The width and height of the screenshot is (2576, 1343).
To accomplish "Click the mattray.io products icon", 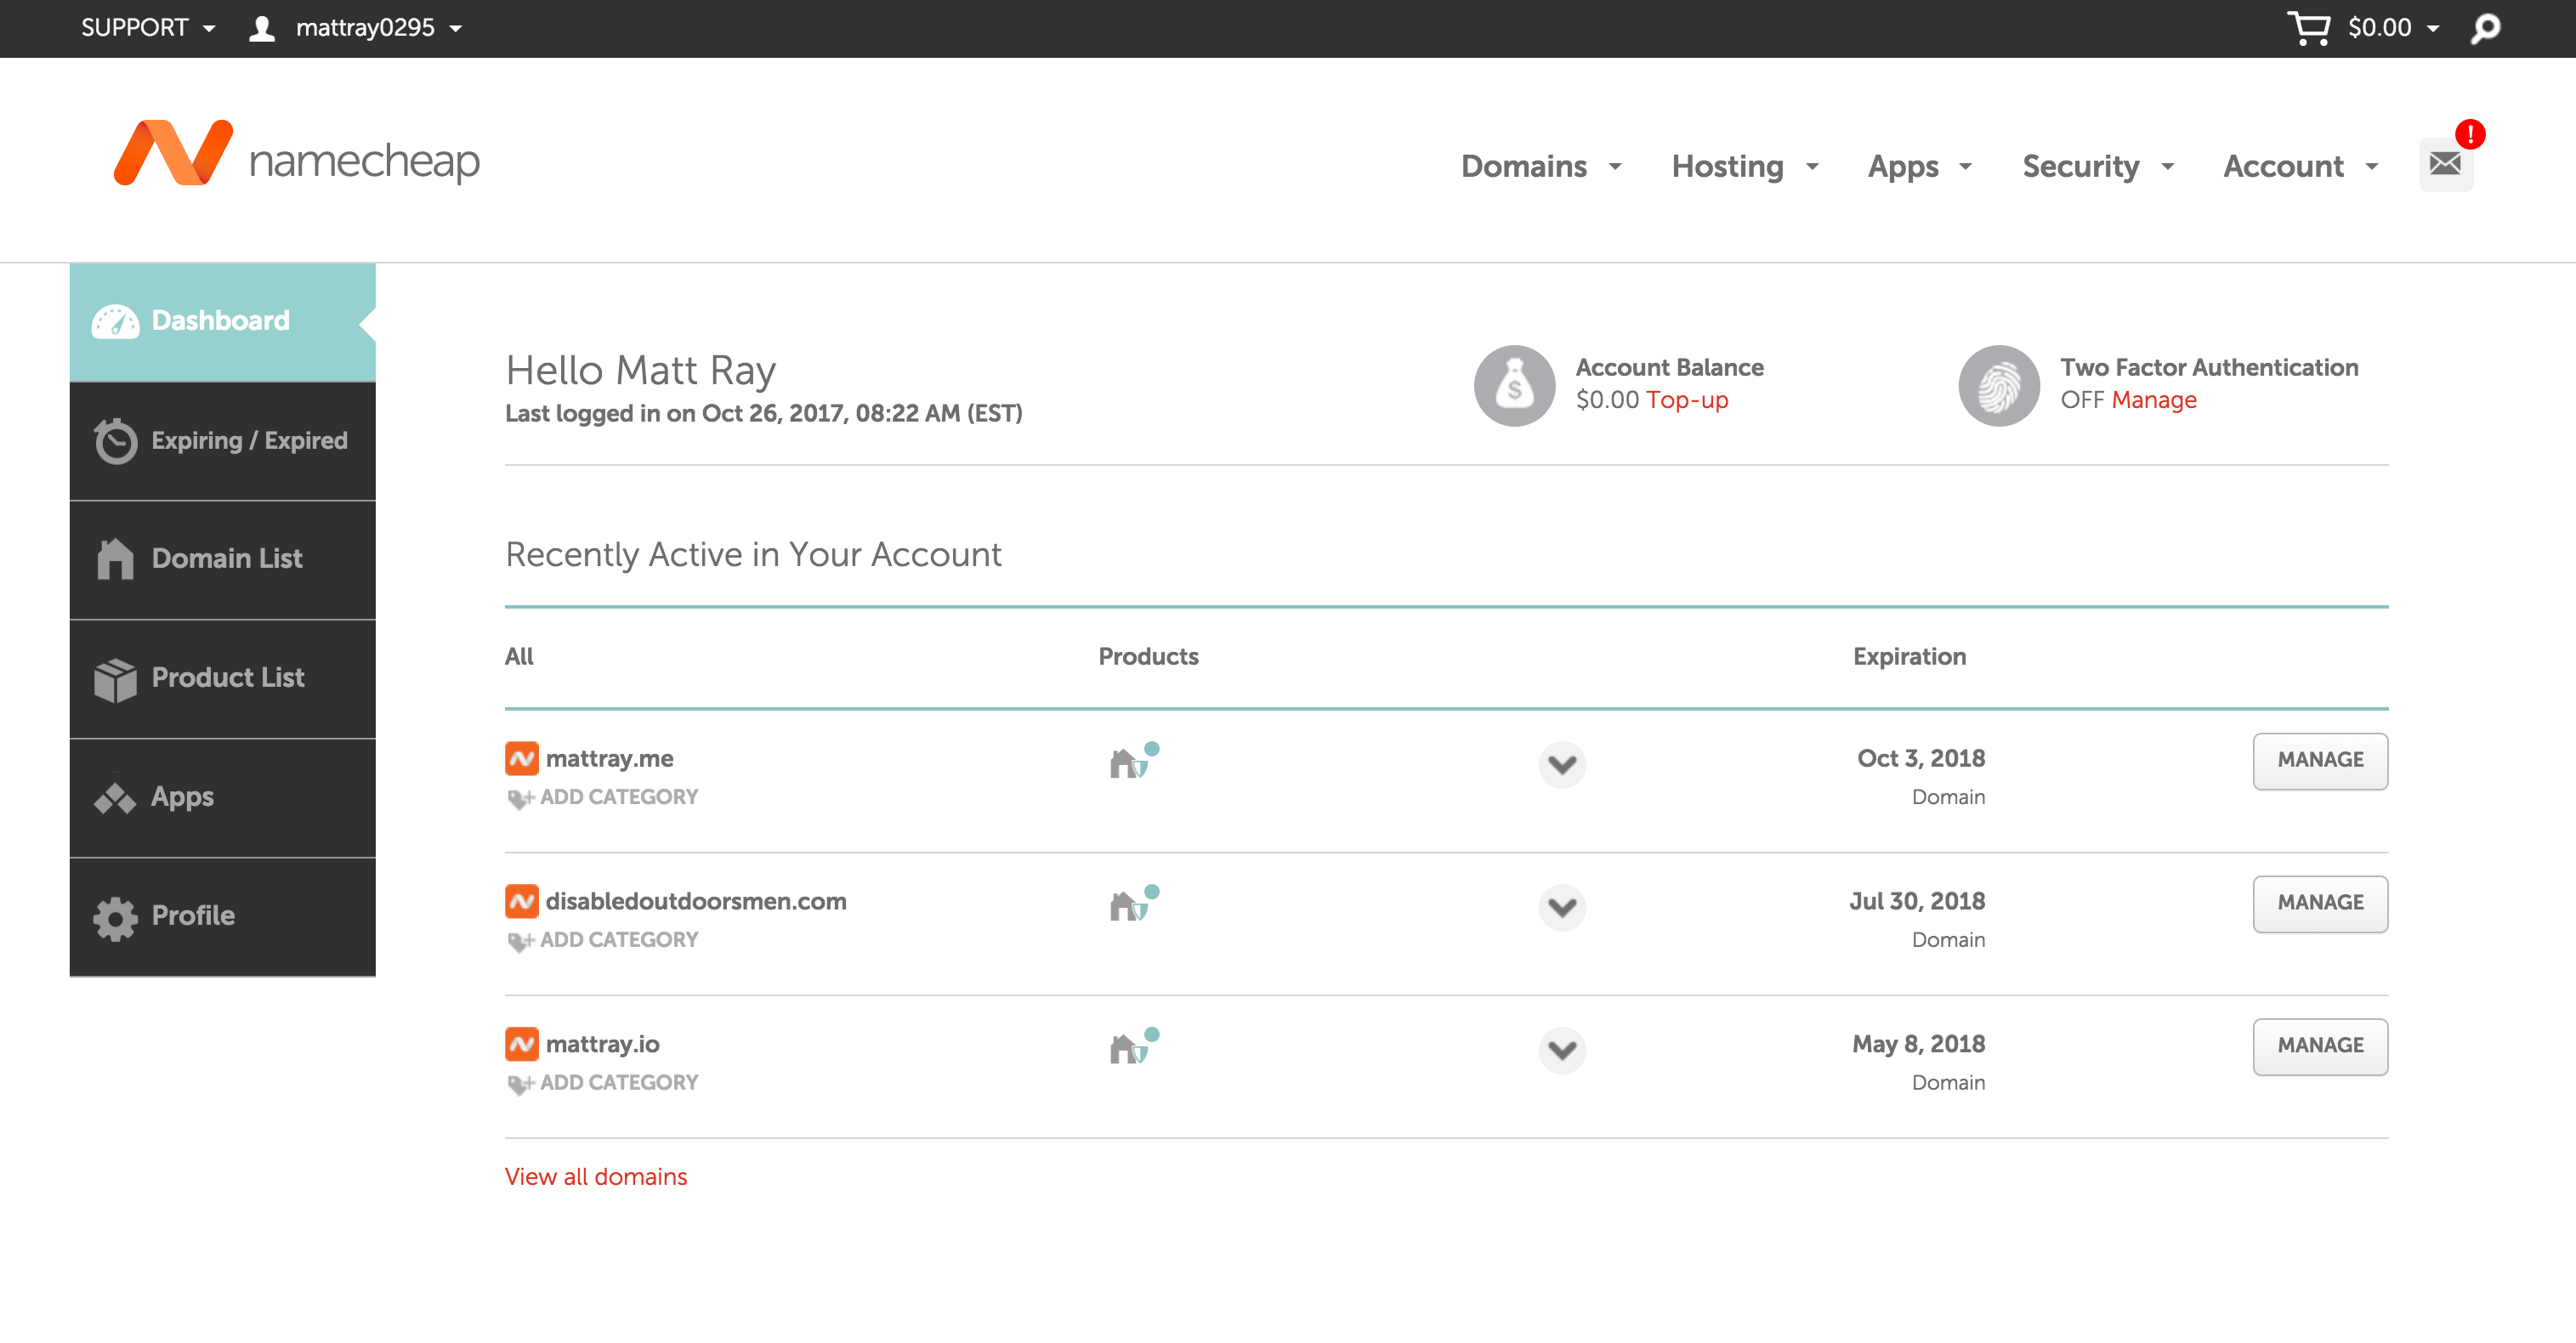I will click(x=1134, y=1046).
